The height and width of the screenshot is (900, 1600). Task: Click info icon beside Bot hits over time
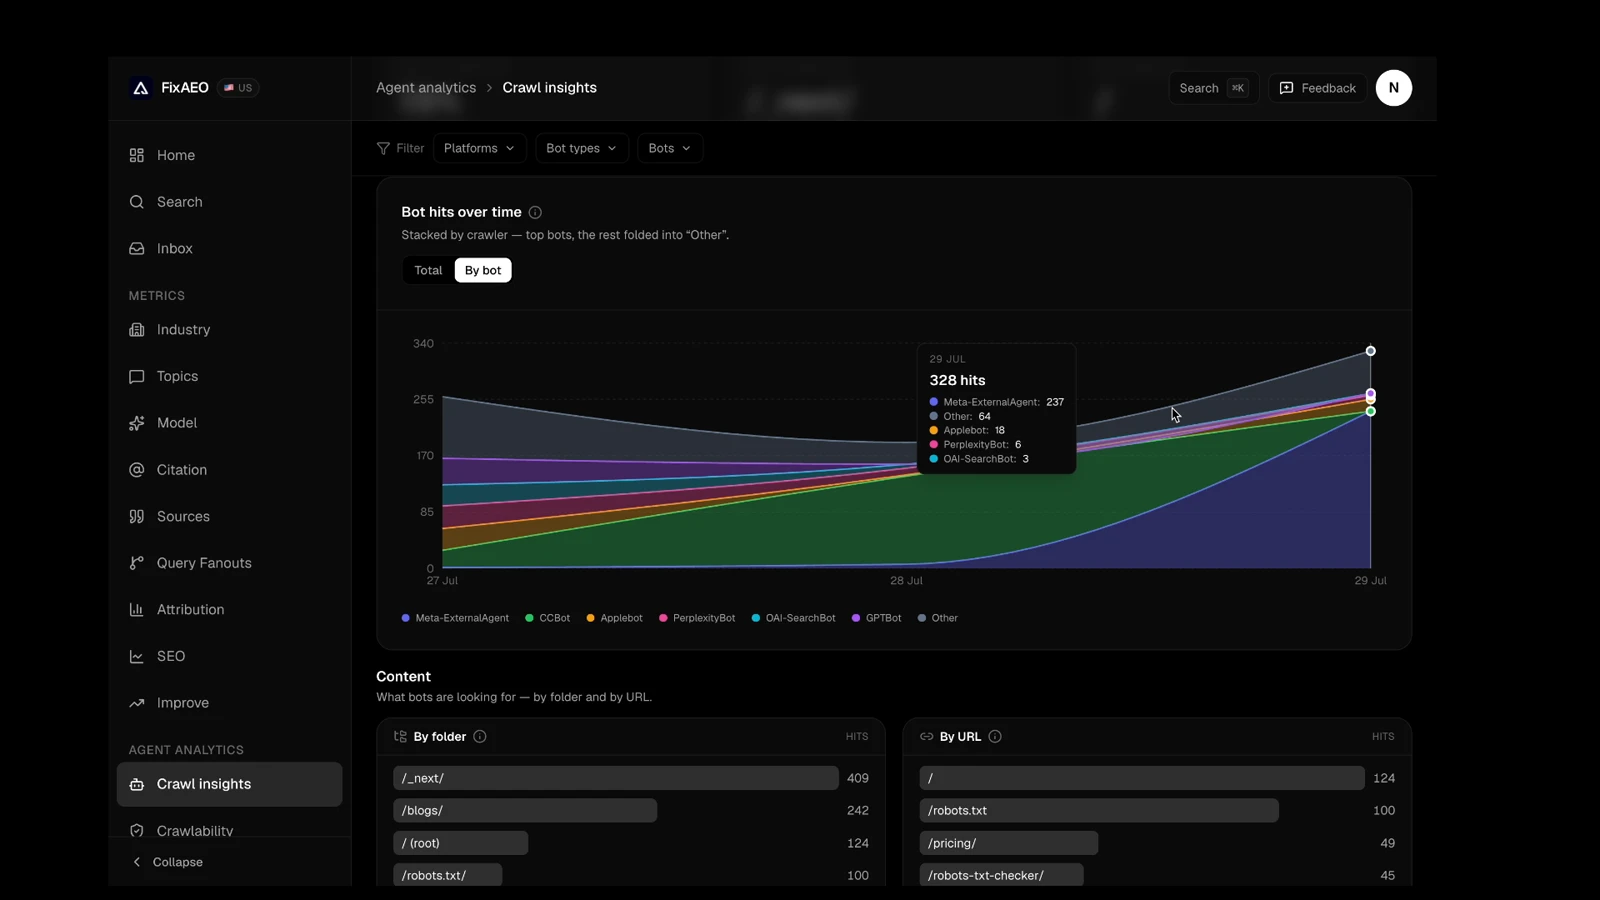(x=535, y=212)
